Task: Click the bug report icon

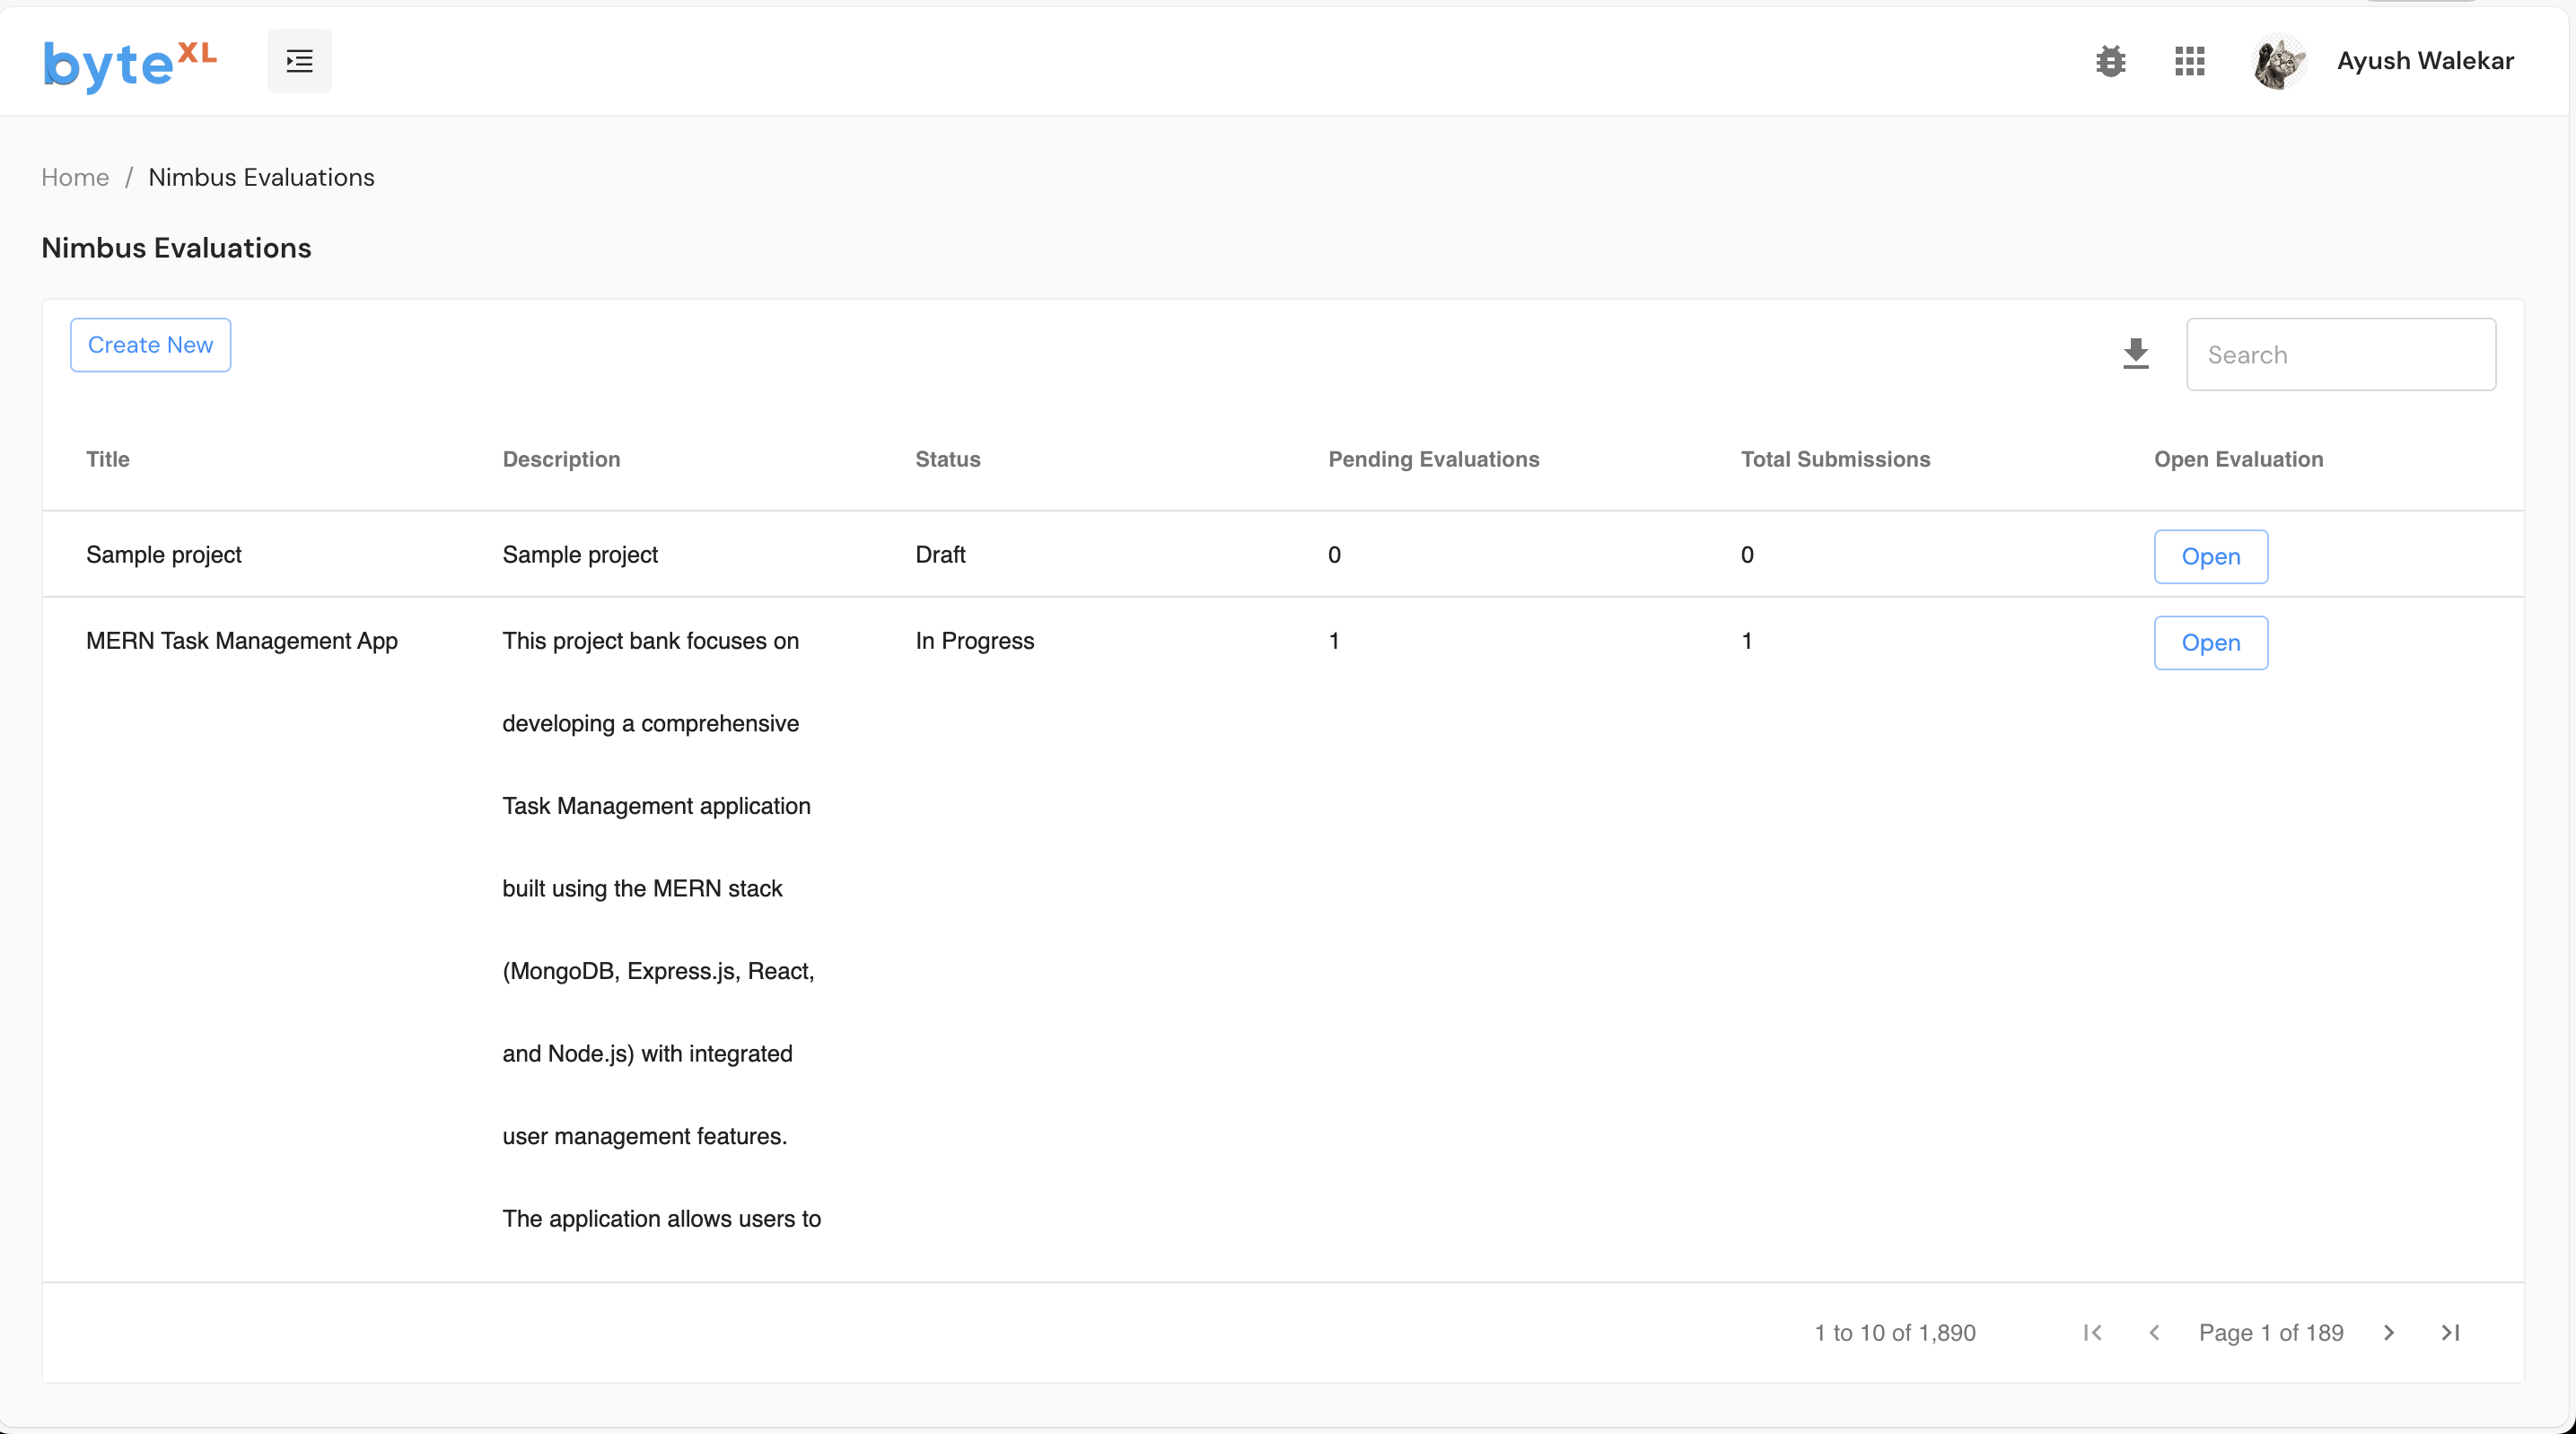Action: point(2110,60)
